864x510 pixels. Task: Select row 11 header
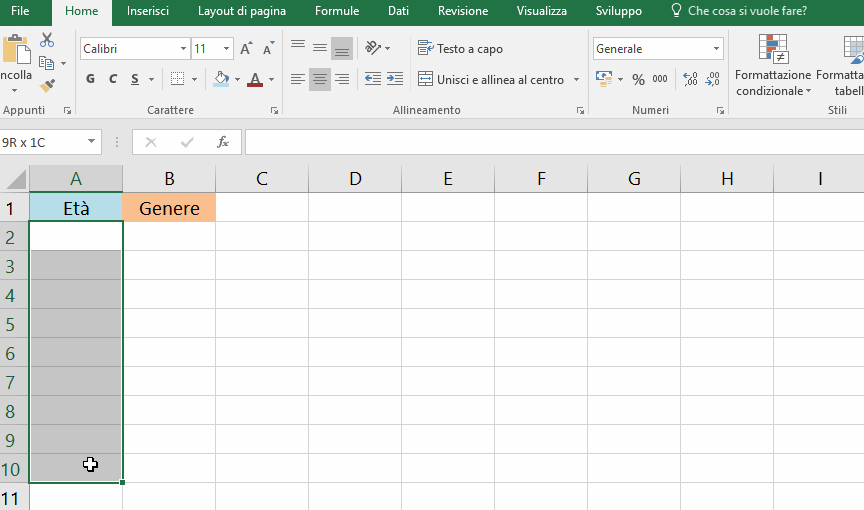click(x=14, y=498)
